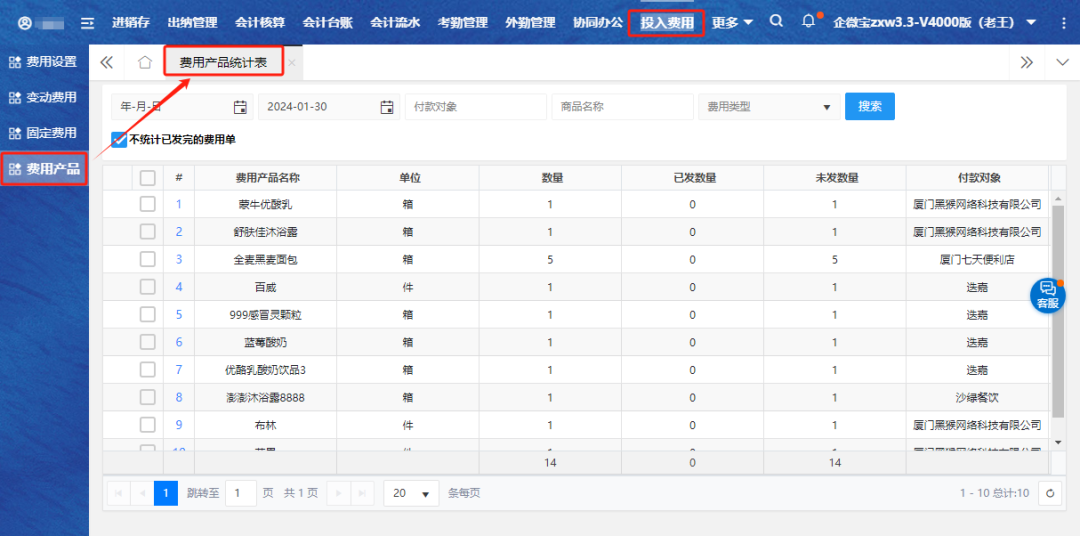Image resolution: width=1080 pixels, height=536 pixels.
Task: Click the table refresh icon
Action: pos(1050,493)
